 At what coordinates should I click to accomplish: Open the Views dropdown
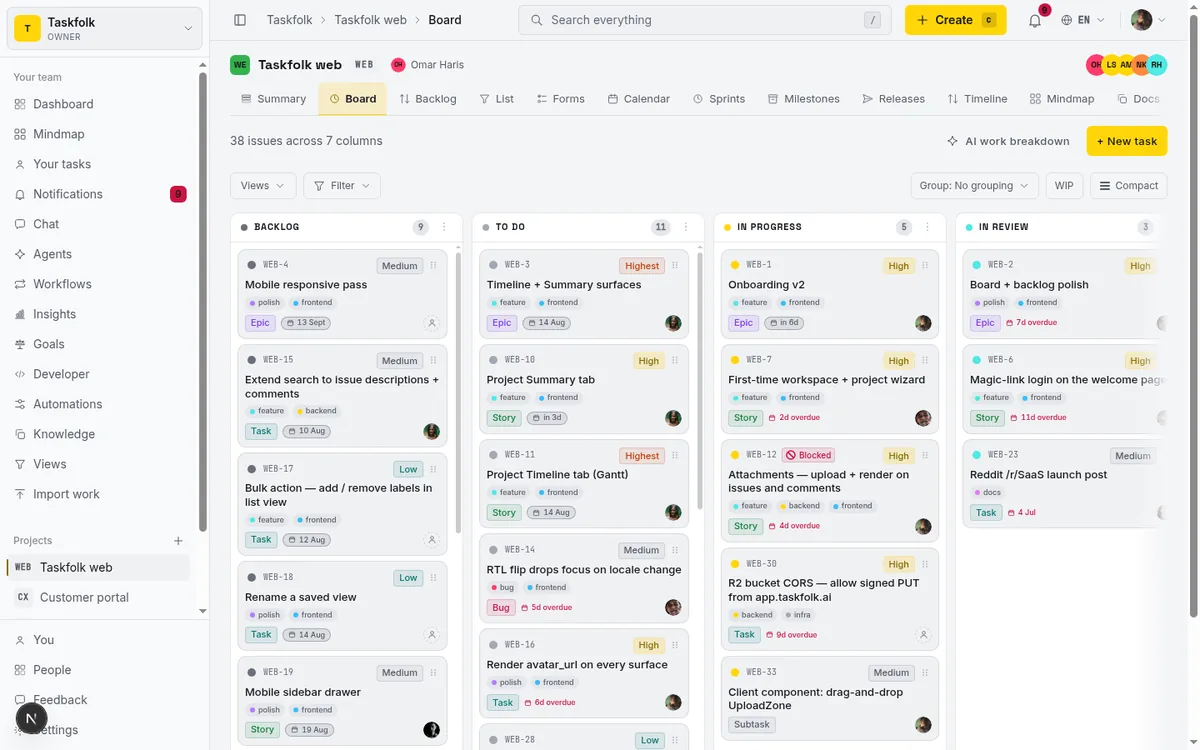coord(263,186)
